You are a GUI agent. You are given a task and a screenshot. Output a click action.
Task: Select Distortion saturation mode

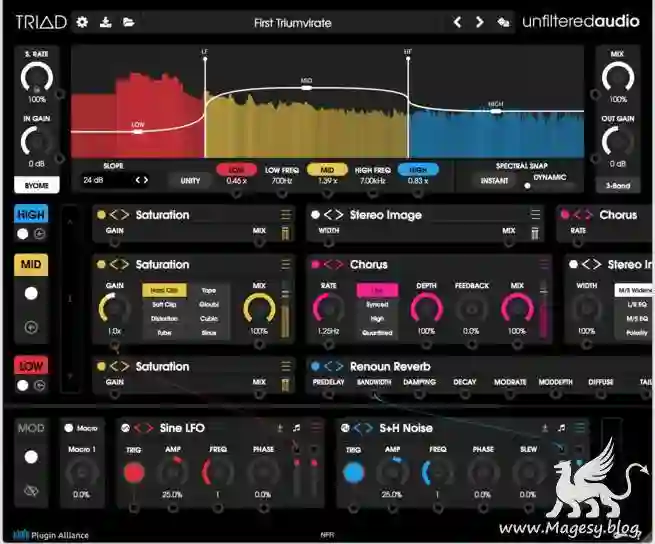click(x=164, y=318)
